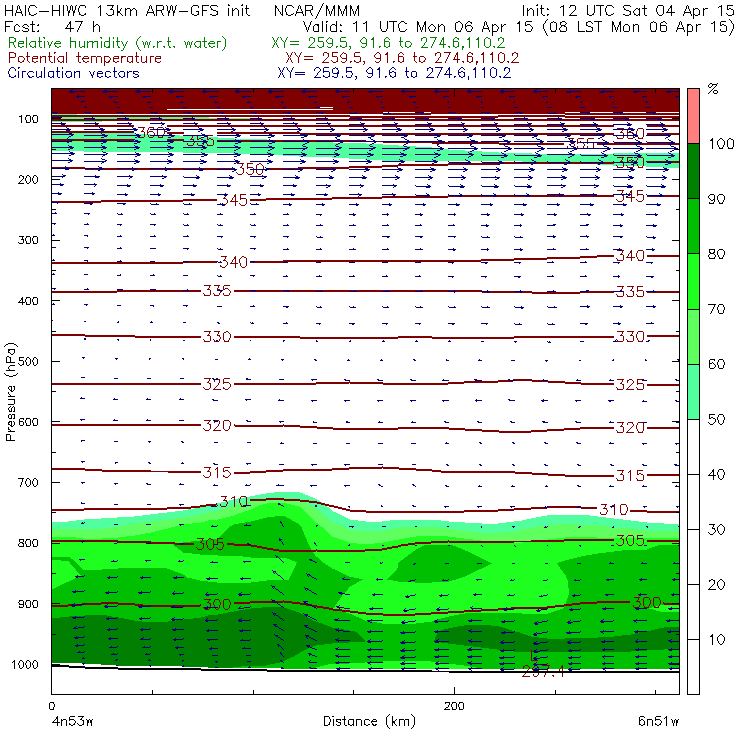The image size is (740, 740).
Task: Click the colorbar '10' label
Action: click(716, 640)
